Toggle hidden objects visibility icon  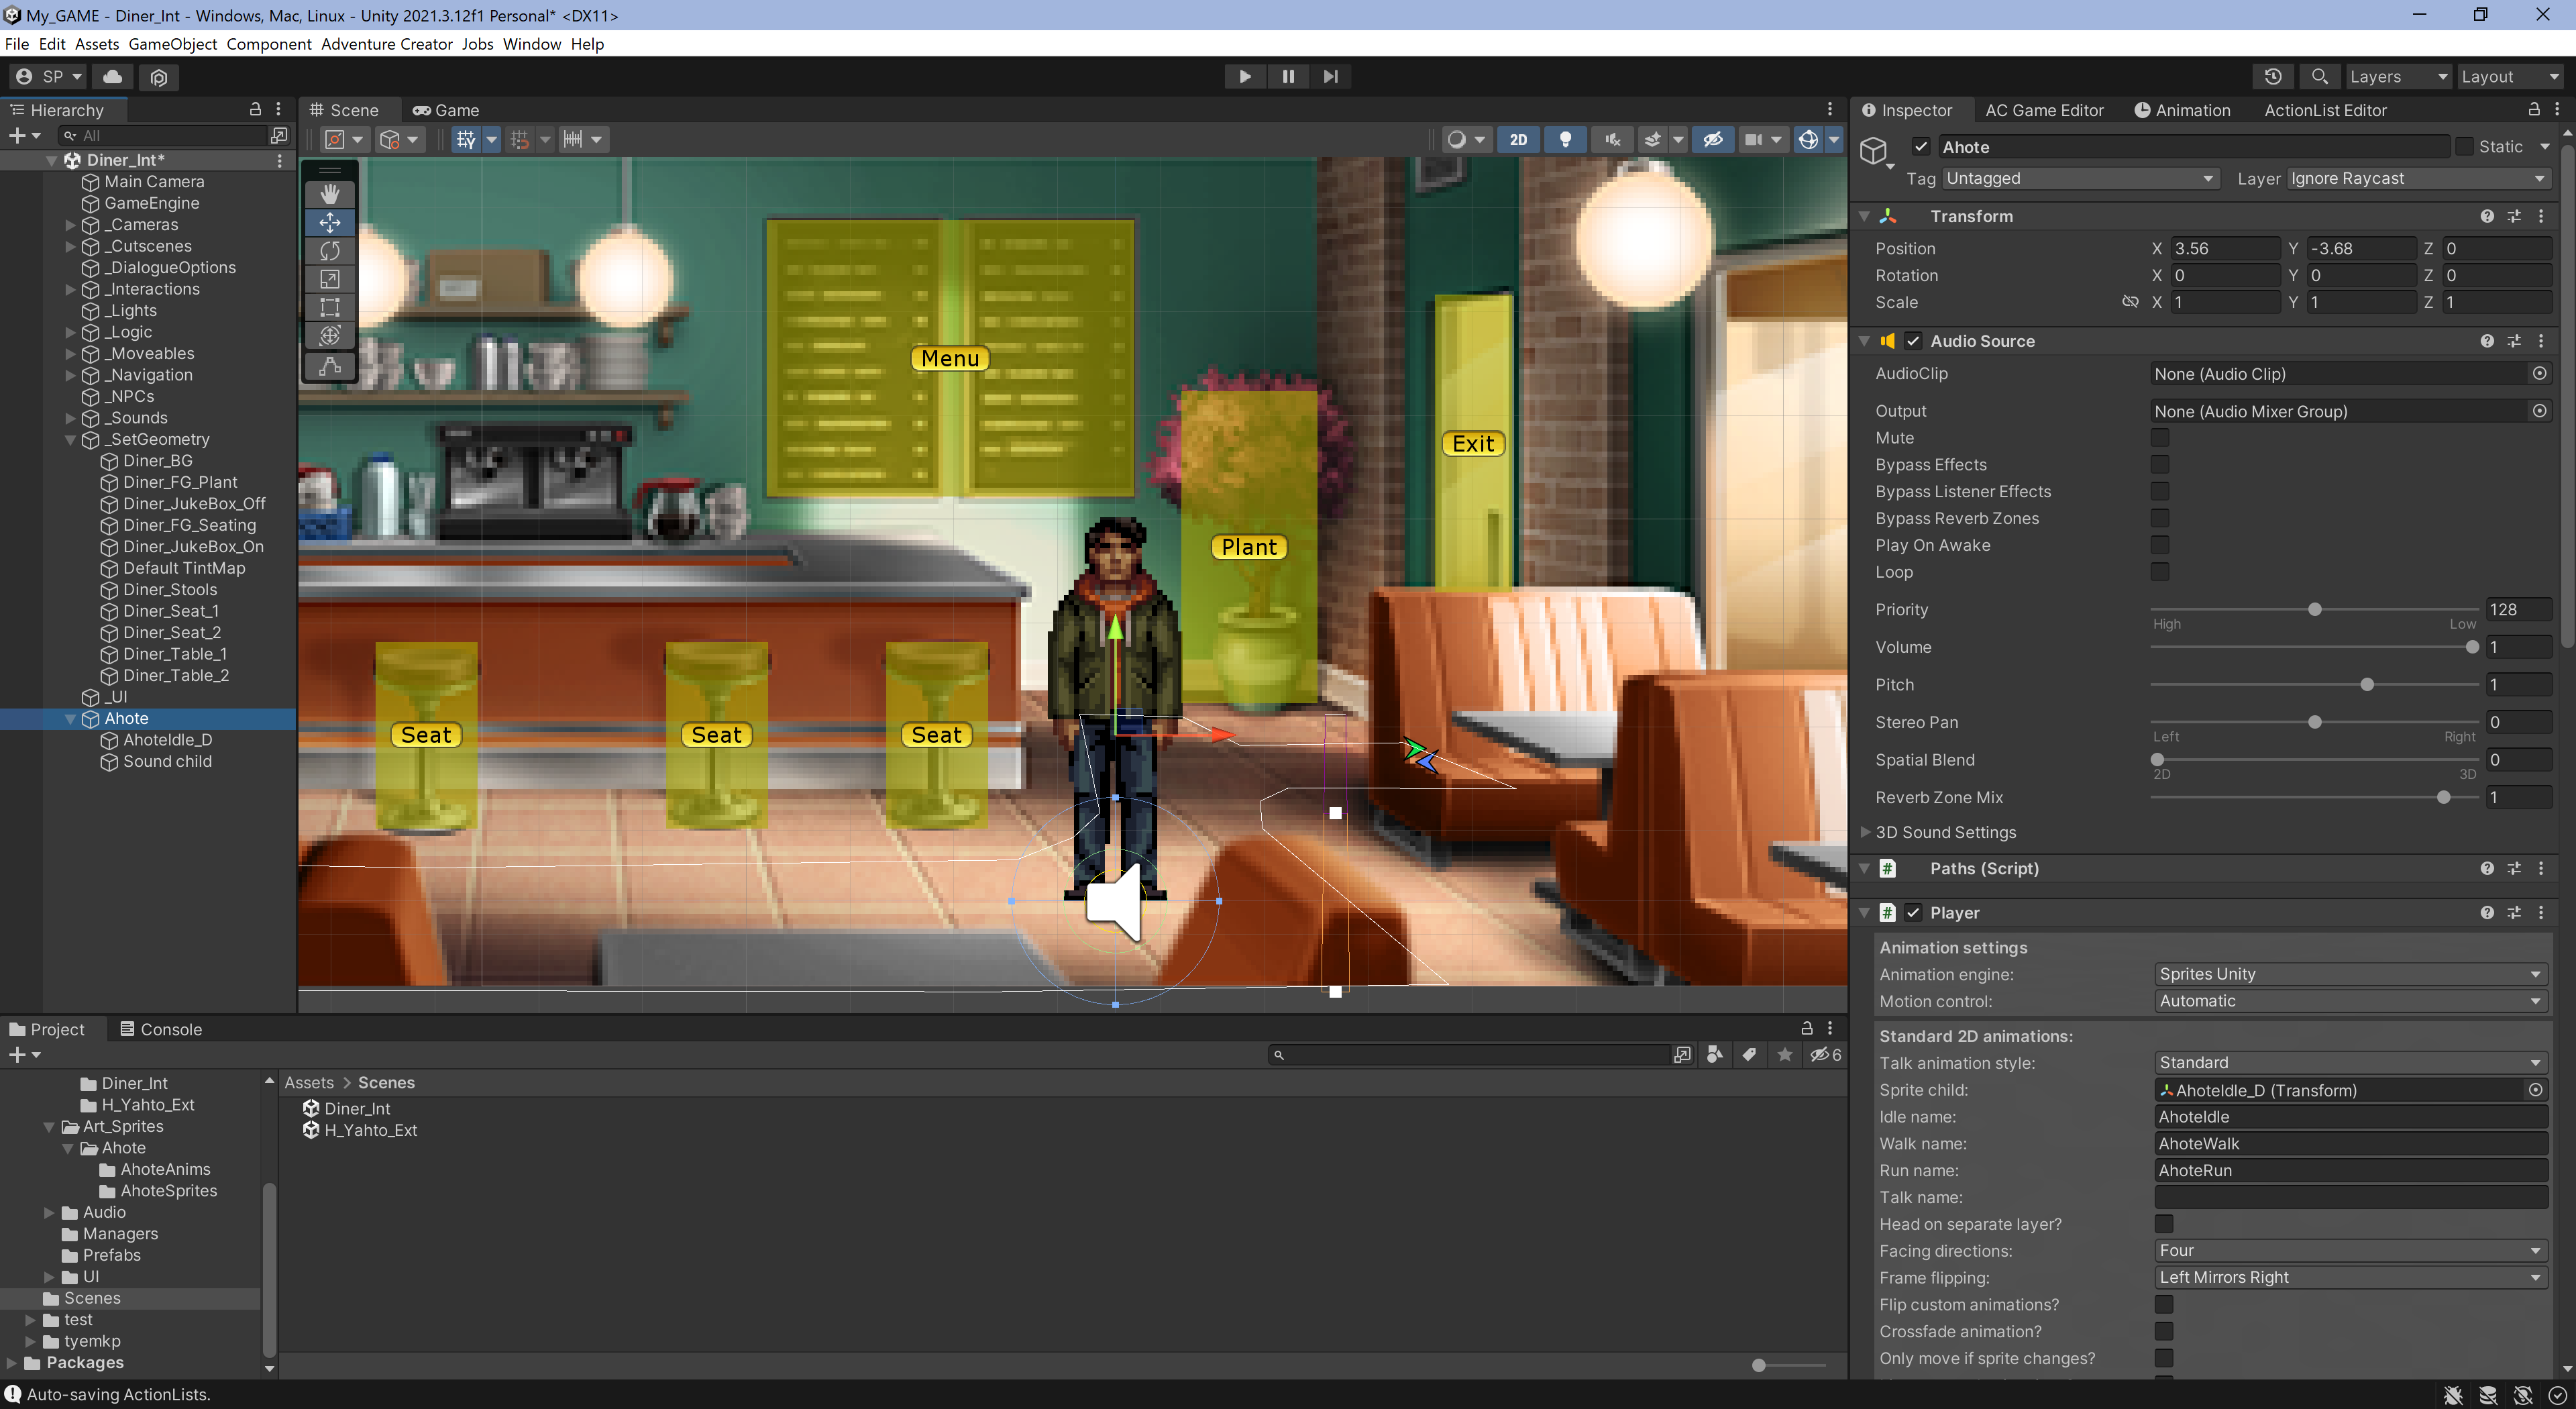(x=1713, y=139)
